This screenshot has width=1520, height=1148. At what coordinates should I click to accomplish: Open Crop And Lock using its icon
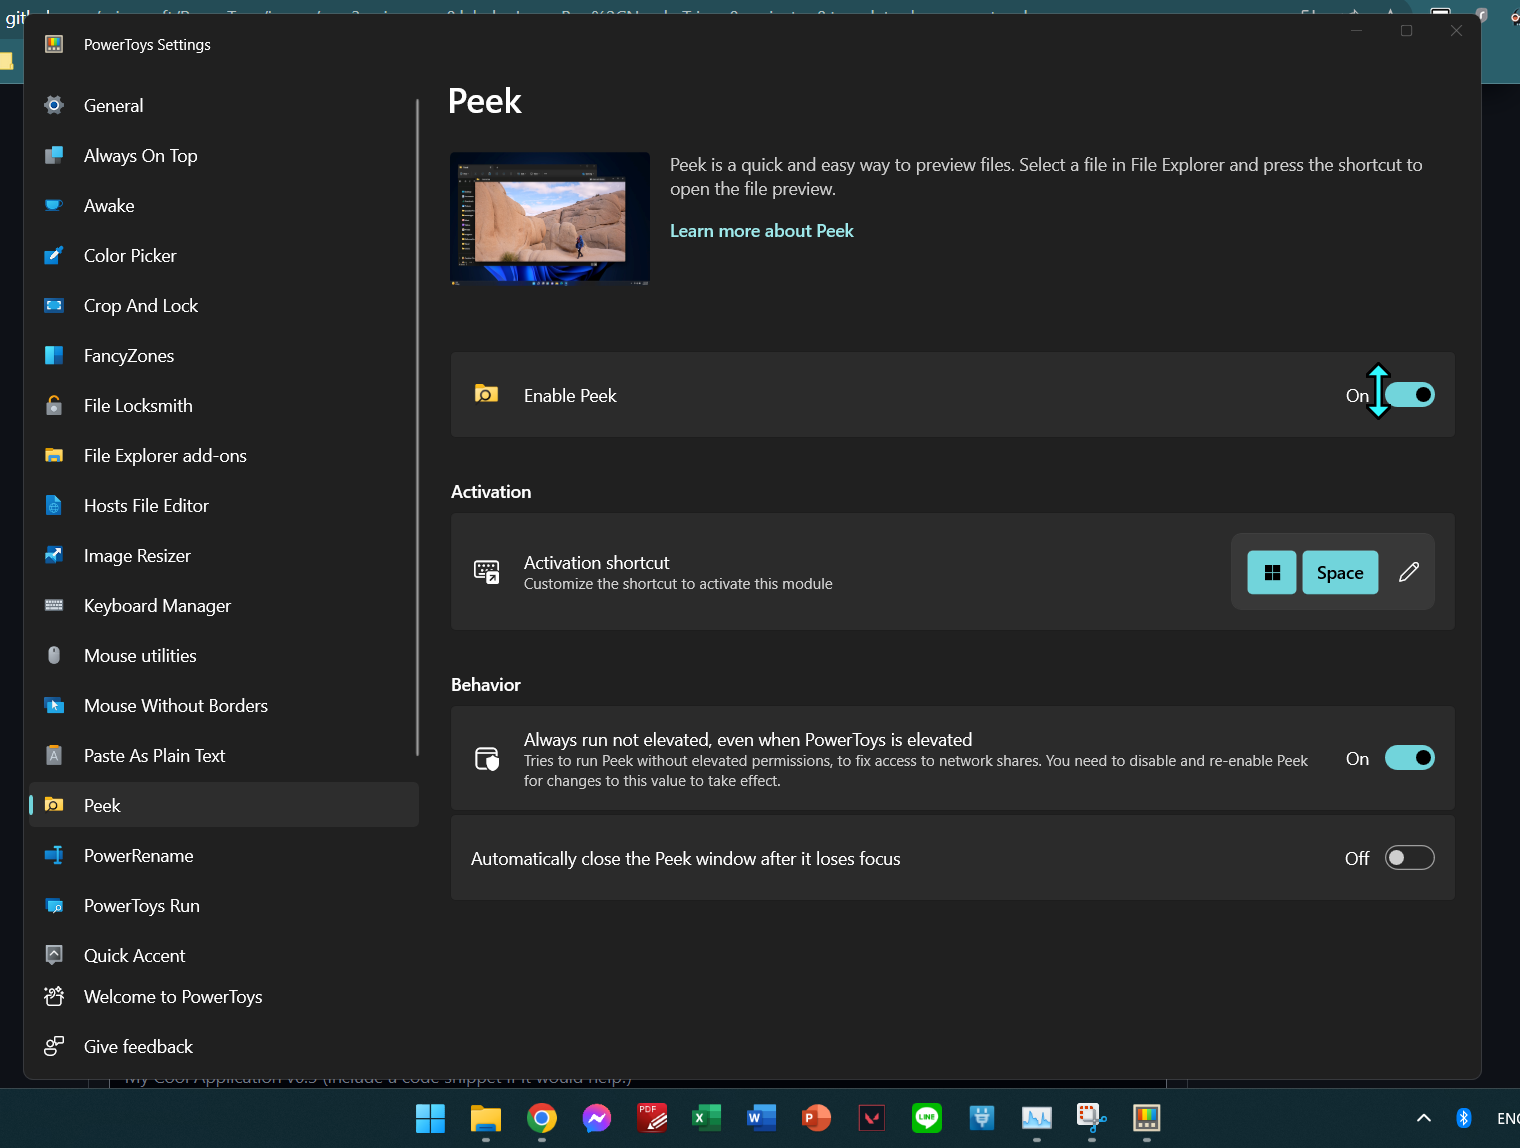coord(53,305)
